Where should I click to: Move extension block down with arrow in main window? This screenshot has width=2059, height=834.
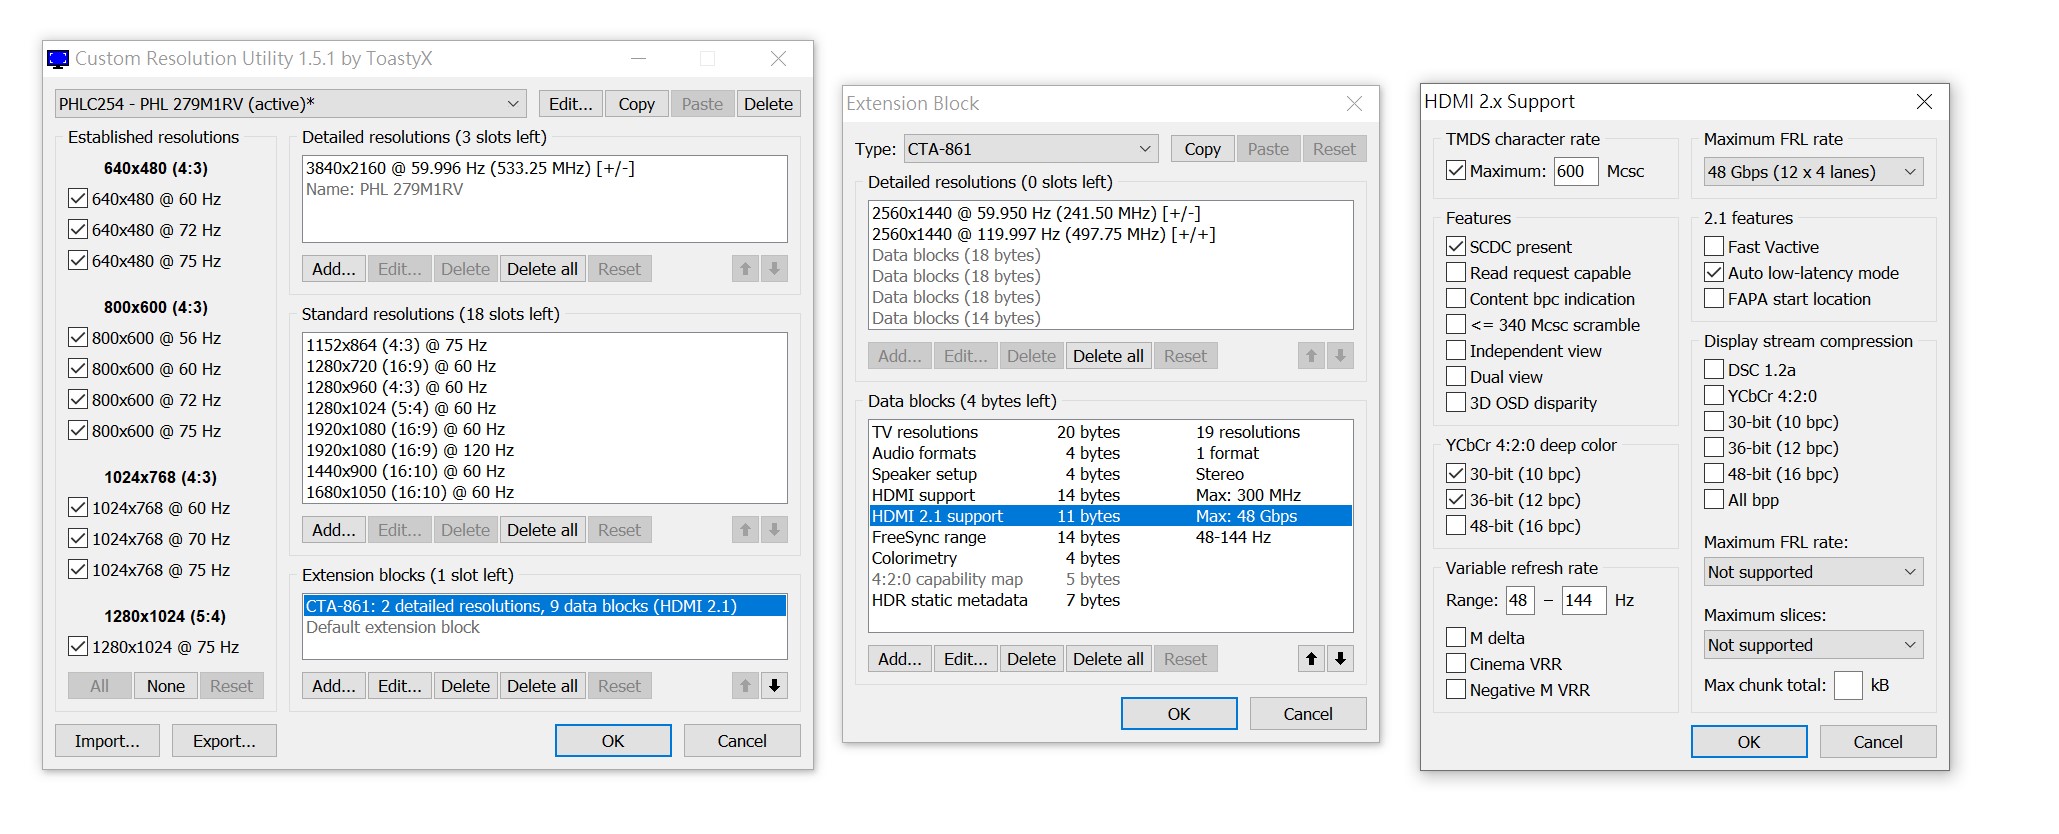(x=774, y=686)
